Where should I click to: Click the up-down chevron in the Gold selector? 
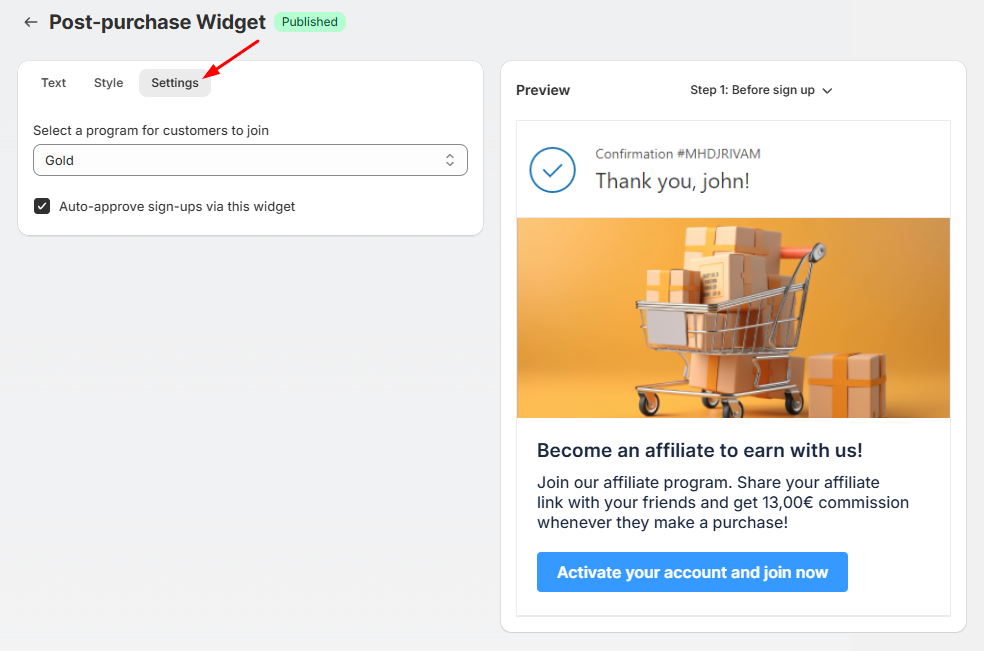click(x=450, y=160)
